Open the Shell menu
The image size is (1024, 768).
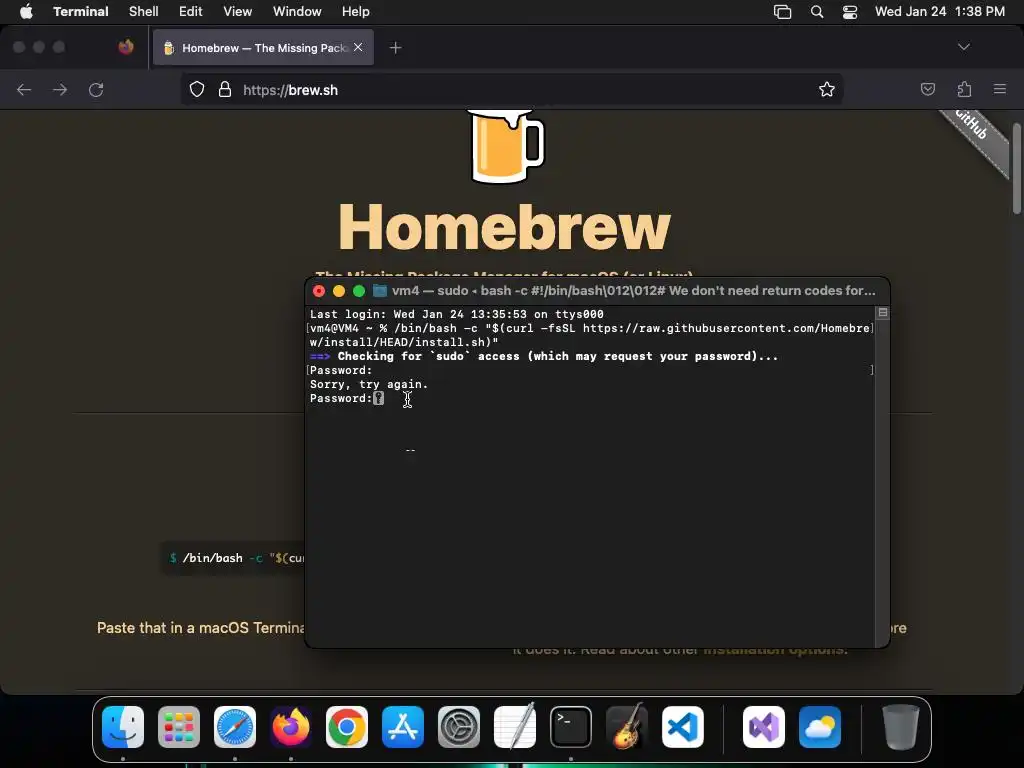click(x=144, y=12)
